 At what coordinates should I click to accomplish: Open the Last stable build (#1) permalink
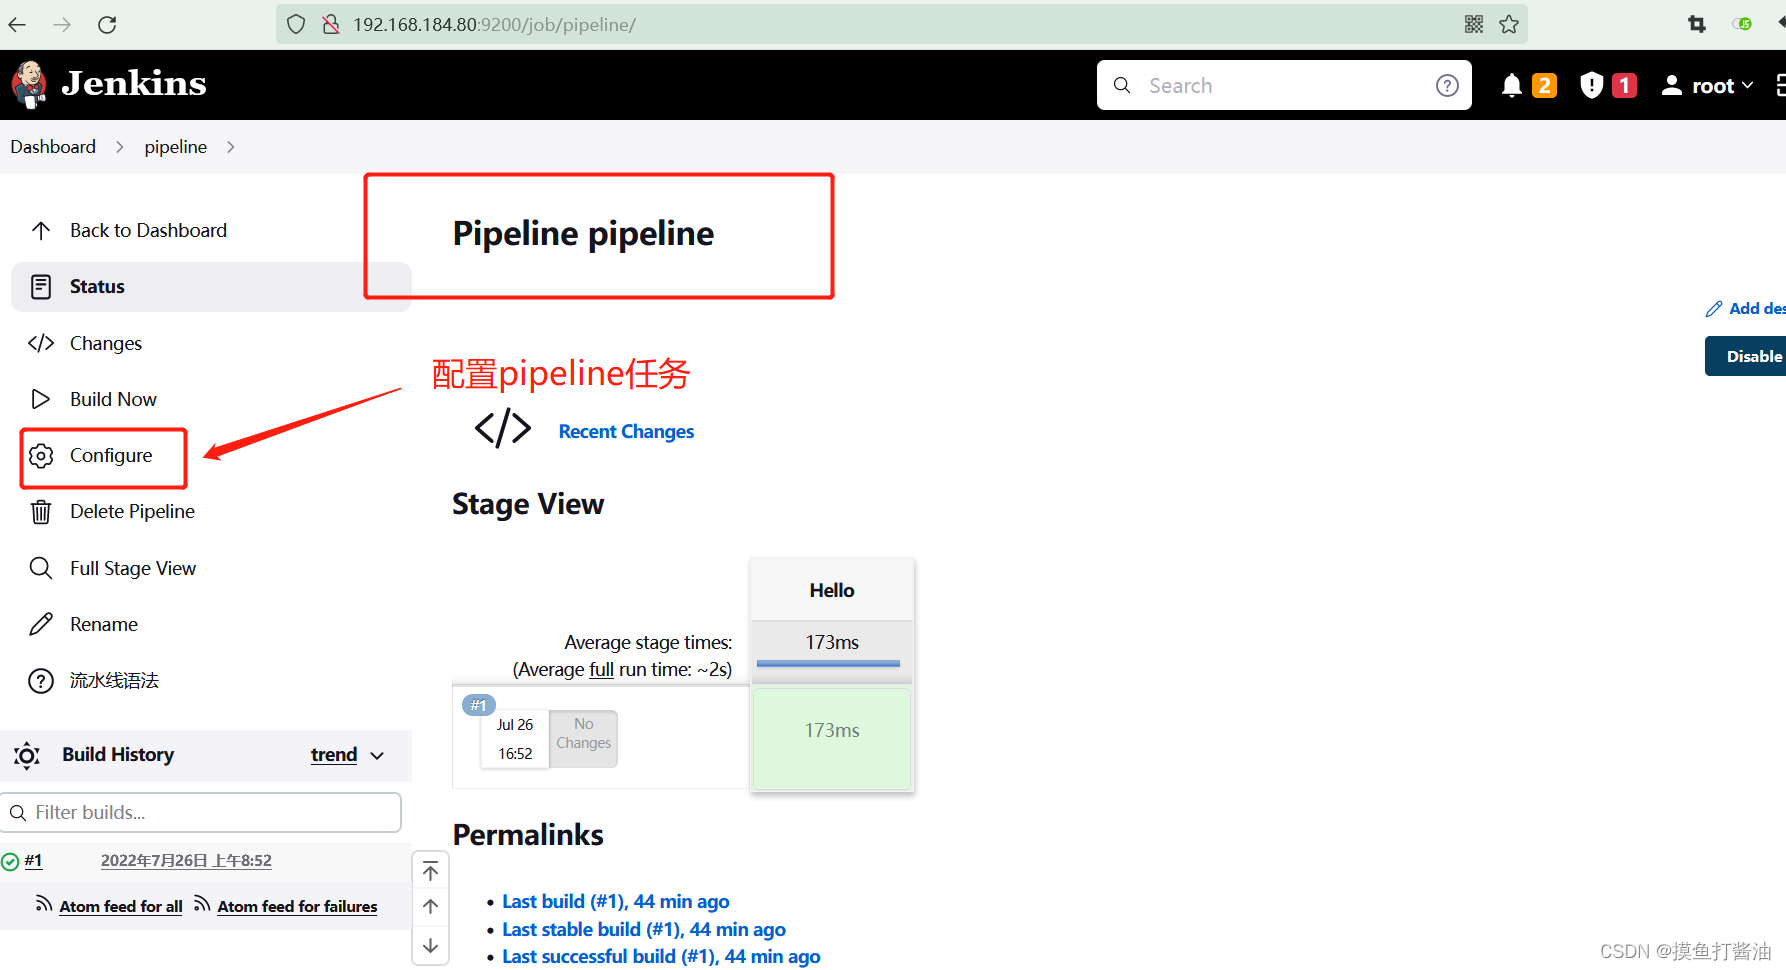(x=644, y=930)
